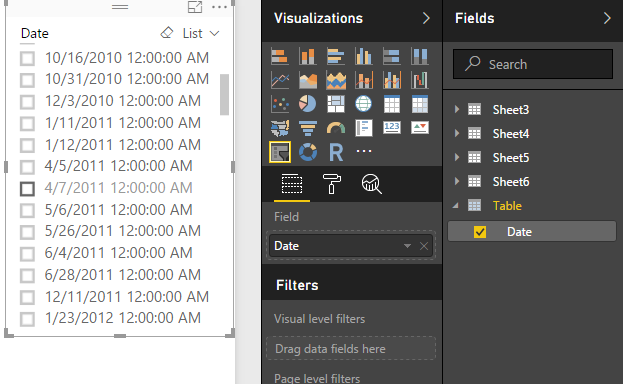Select the 100% stacked column chart visualization
Screen dimensions: 623x384
pyautogui.click(x=420, y=56)
